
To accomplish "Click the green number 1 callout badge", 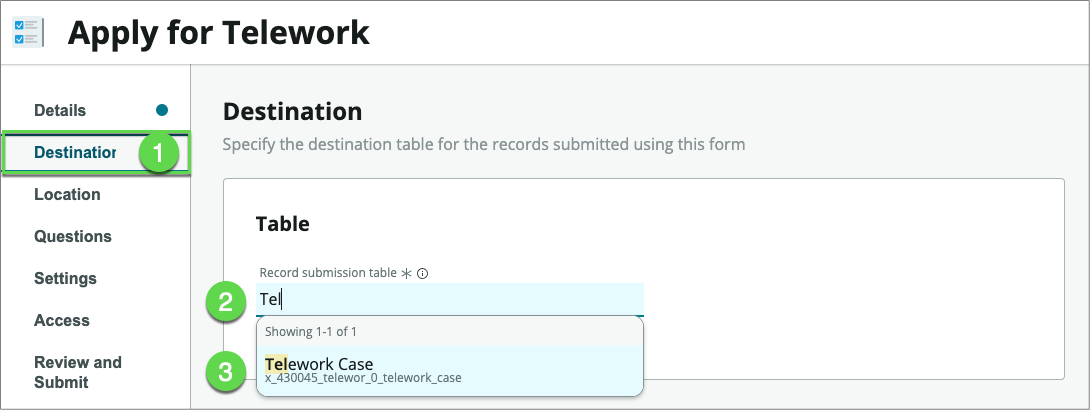I will coord(158,153).
